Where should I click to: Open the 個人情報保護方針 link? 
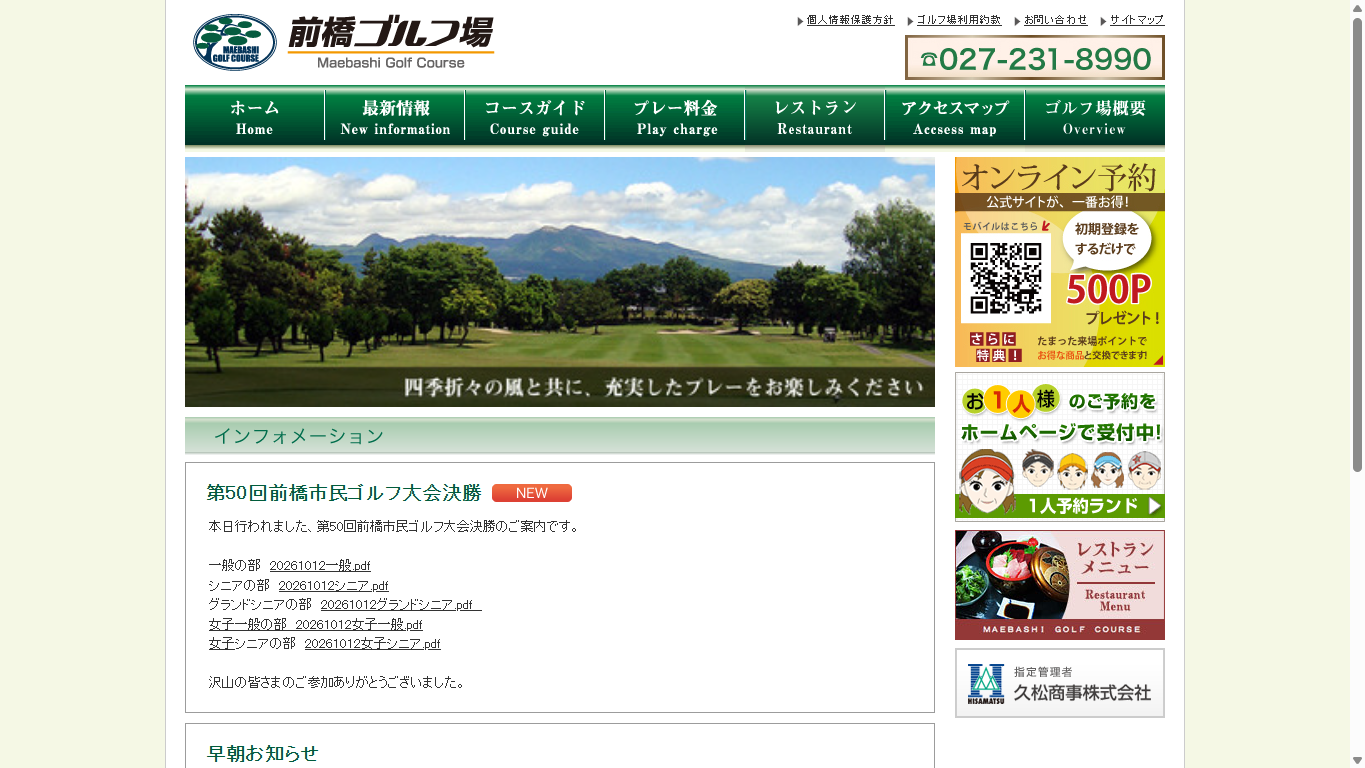(x=850, y=20)
